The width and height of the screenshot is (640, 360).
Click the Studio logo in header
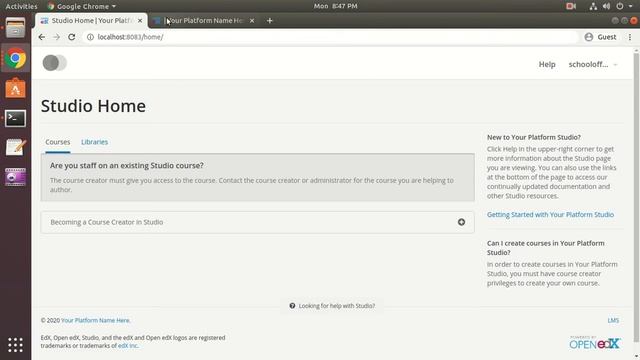[x=55, y=63]
